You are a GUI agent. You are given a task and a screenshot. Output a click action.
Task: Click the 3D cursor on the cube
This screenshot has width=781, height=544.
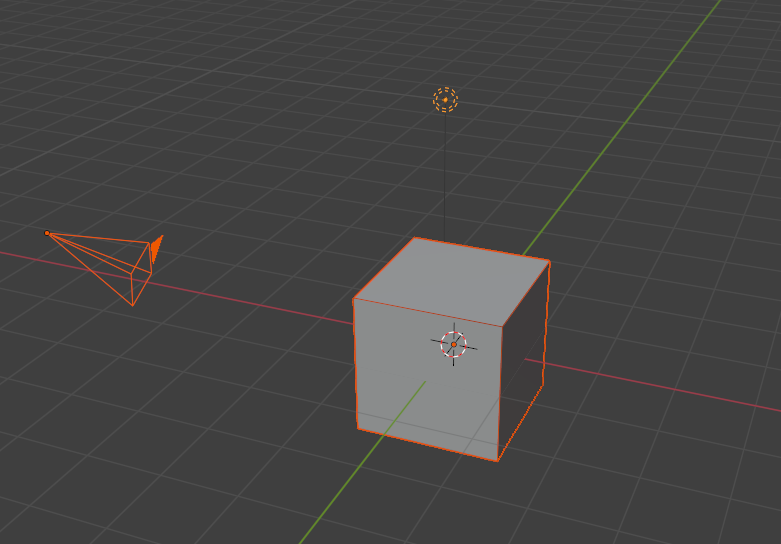click(454, 344)
